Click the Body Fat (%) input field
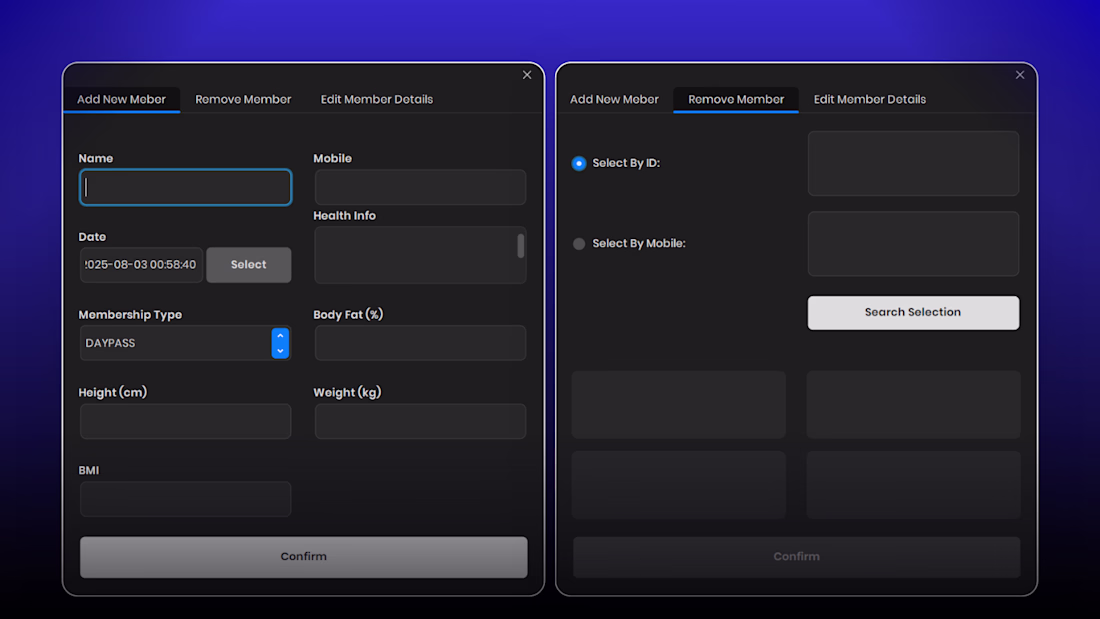 click(420, 343)
